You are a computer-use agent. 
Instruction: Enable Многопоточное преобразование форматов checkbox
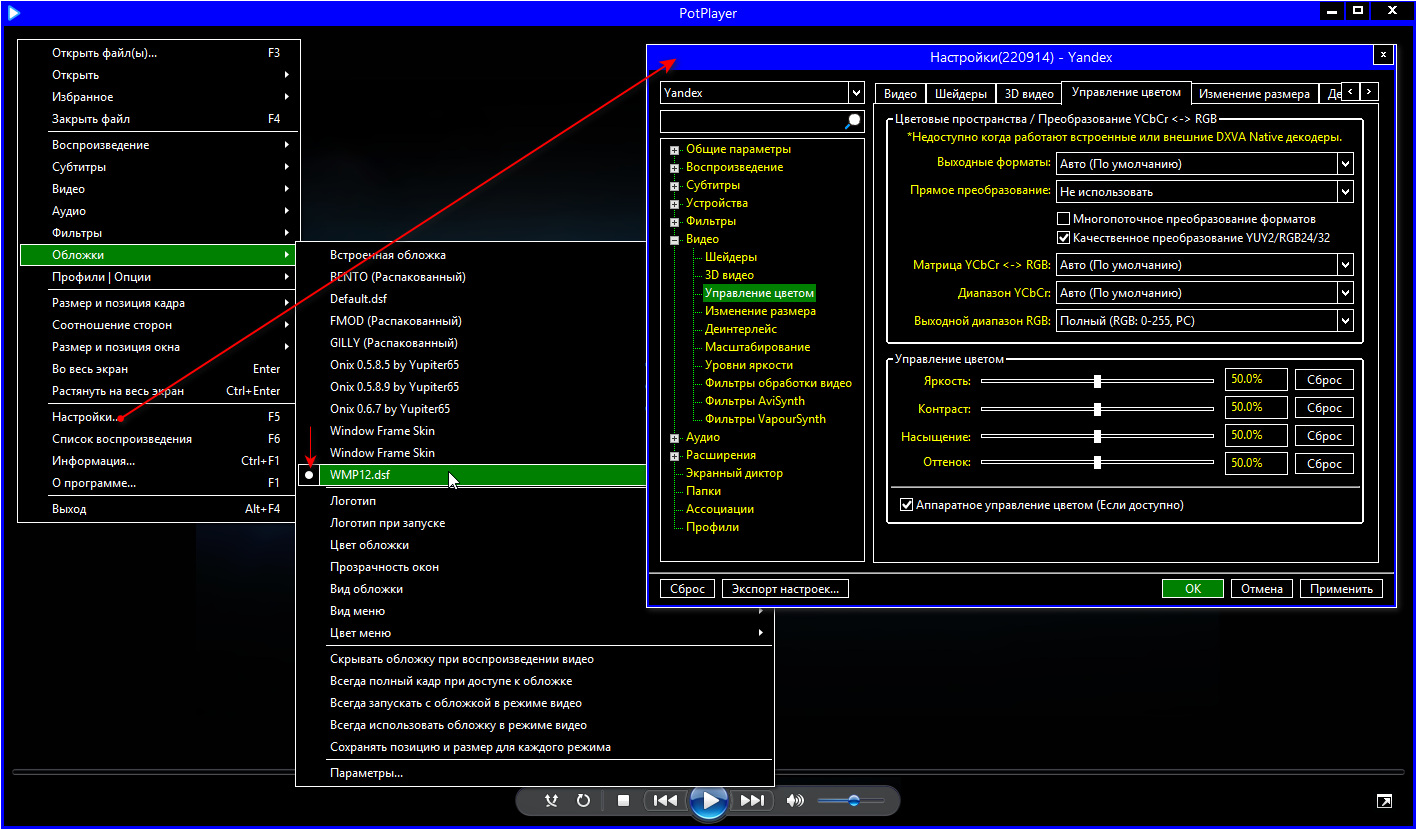pyautogui.click(x=1064, y=219)
